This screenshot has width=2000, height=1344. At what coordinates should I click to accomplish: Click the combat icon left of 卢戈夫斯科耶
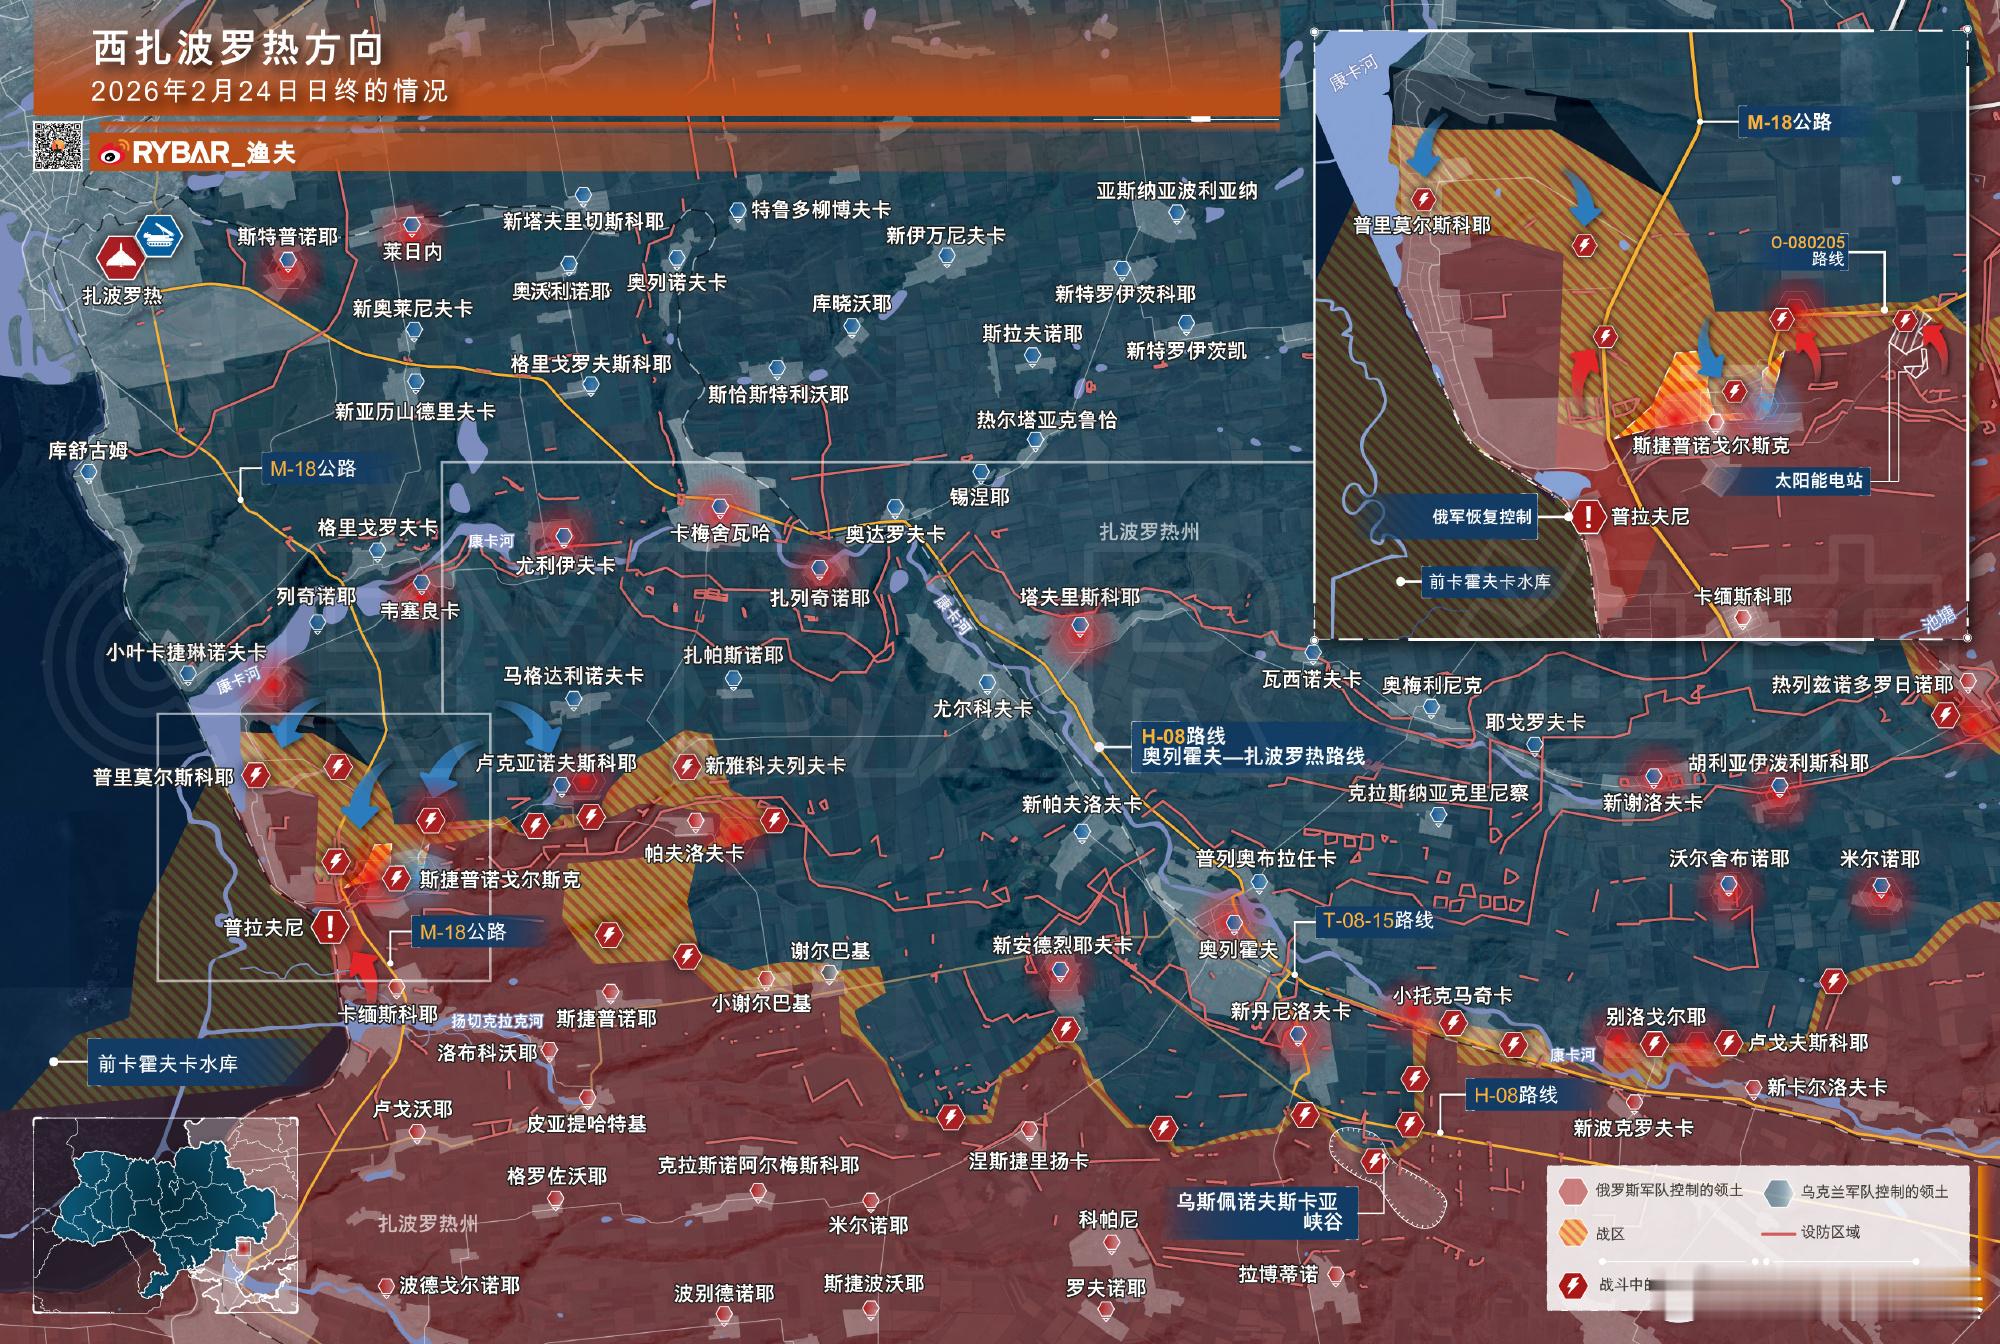point(1728,1043)
